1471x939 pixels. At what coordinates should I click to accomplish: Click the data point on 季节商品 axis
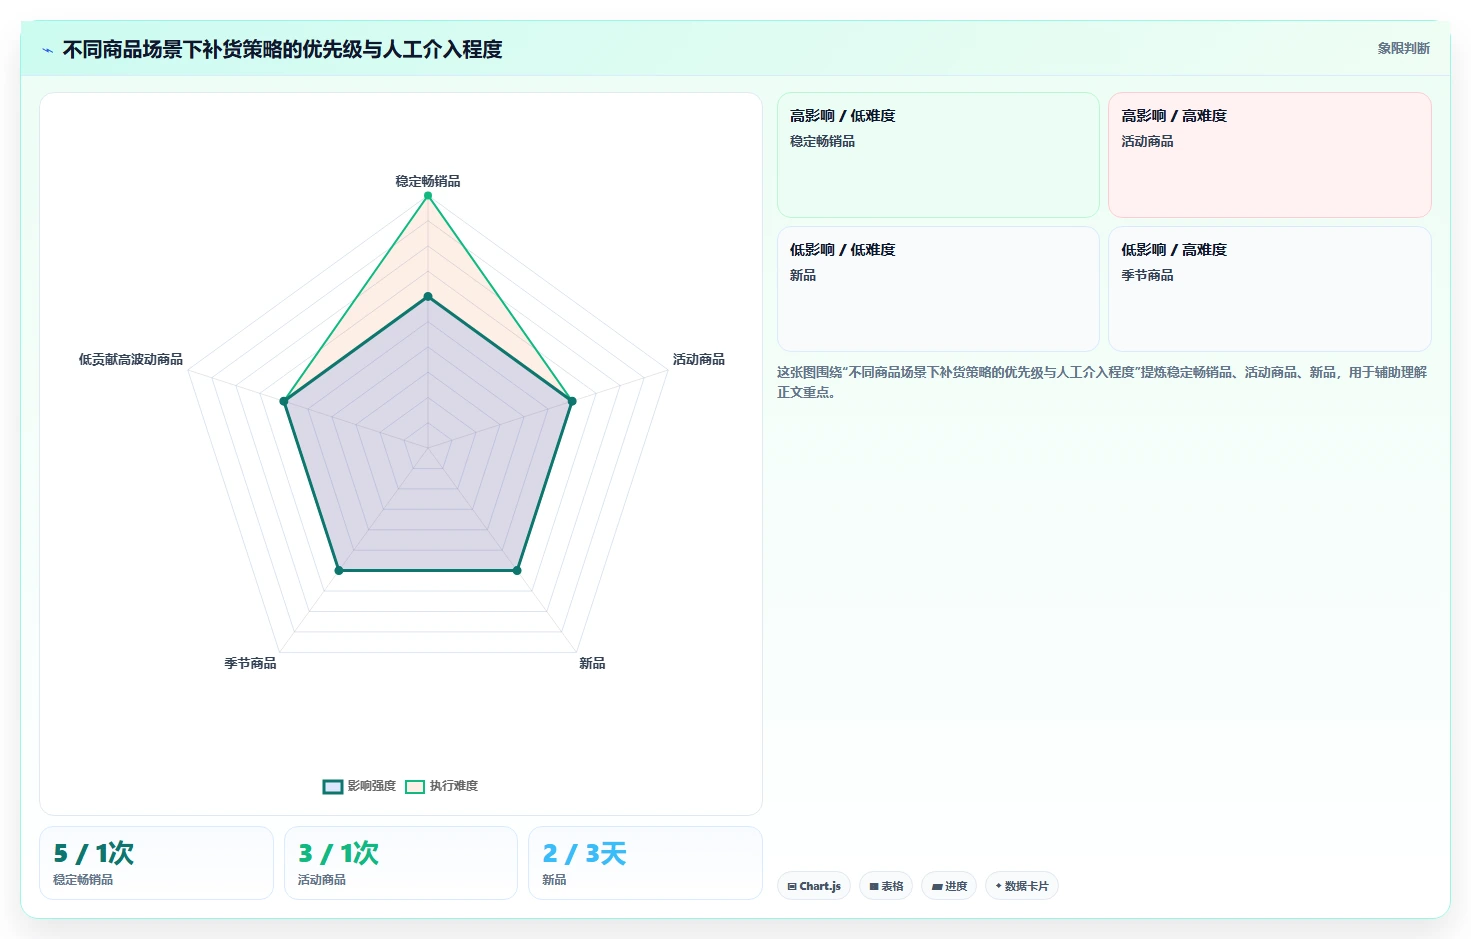tap(339, 570)
